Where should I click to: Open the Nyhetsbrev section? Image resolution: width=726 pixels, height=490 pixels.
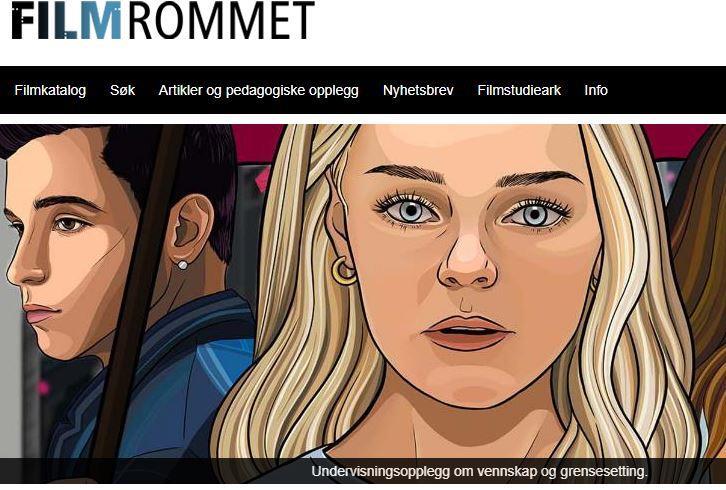pos(418,90)
